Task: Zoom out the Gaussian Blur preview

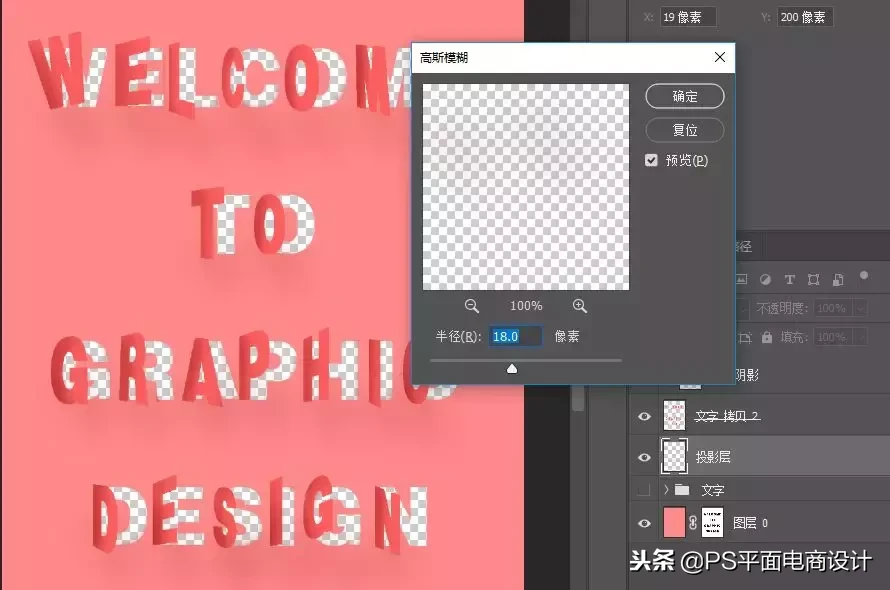Action: (x=472, y=307)
